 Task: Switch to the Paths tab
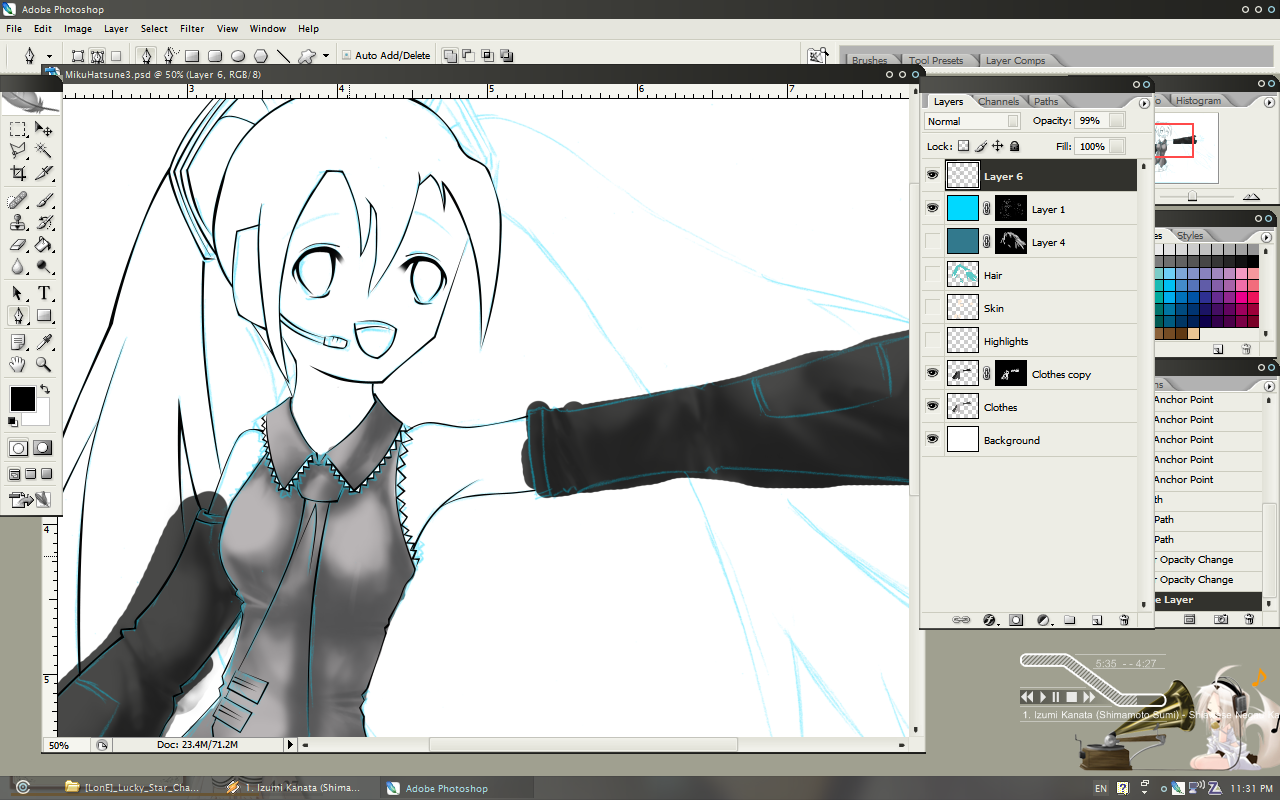click(1046, 102)
